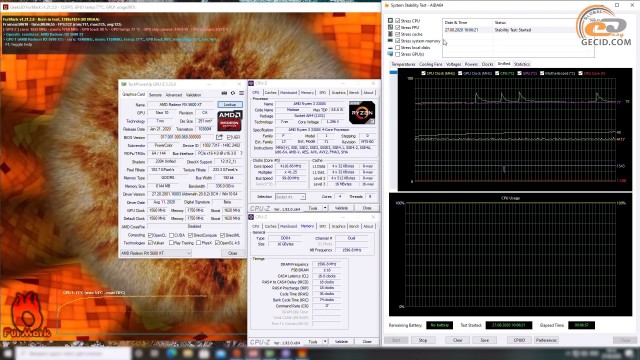Click the Stress CPU chip icon in AIDA64
The width and height of the screenshot is (640, 360).
click(x=390, y=20)
